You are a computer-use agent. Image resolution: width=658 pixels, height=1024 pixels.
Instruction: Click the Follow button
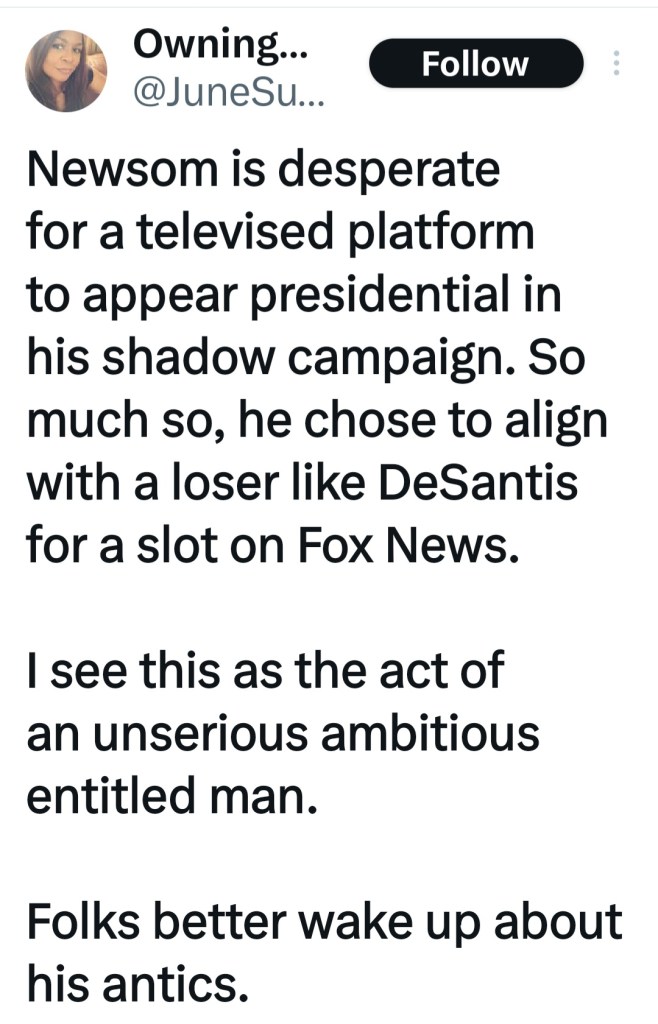tap(475, 64)
